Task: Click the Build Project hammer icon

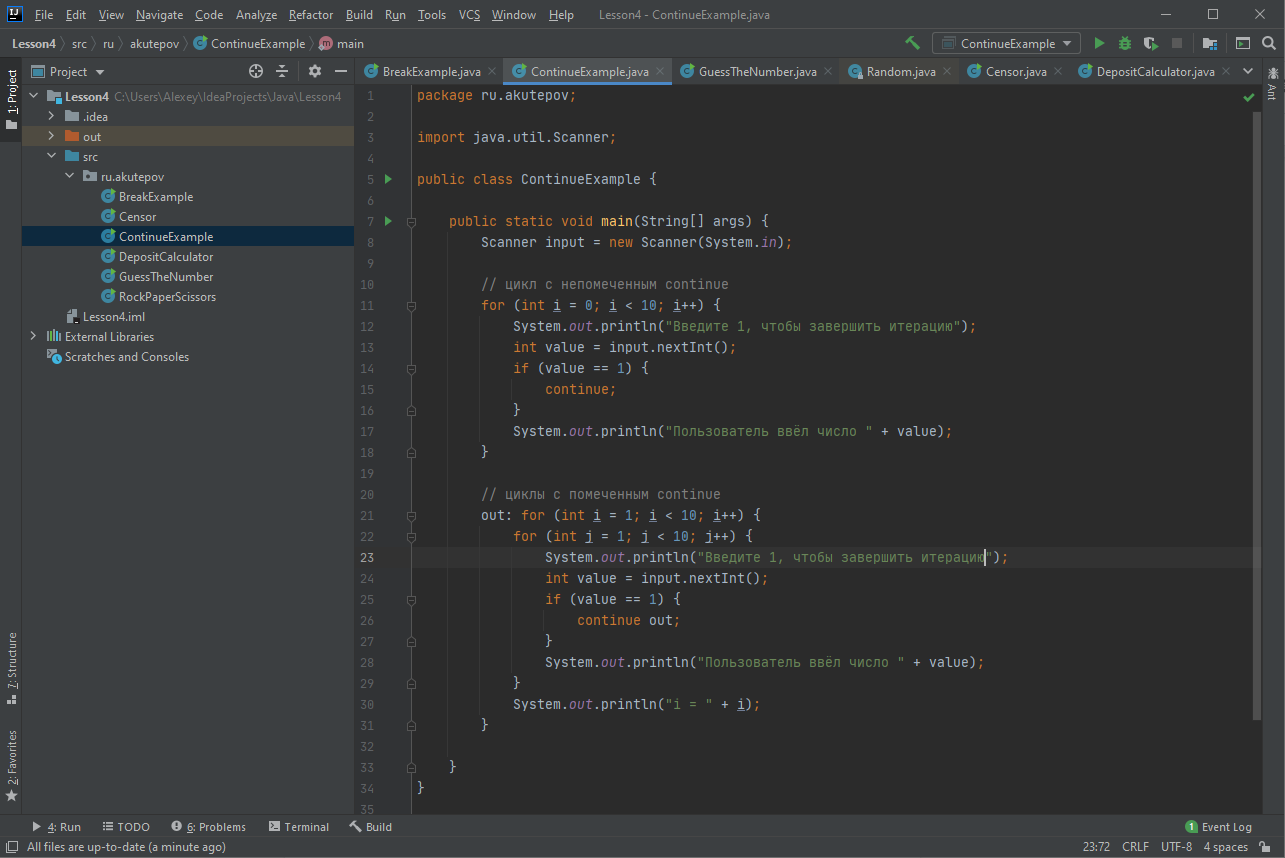Action: [x=912, y=43]
